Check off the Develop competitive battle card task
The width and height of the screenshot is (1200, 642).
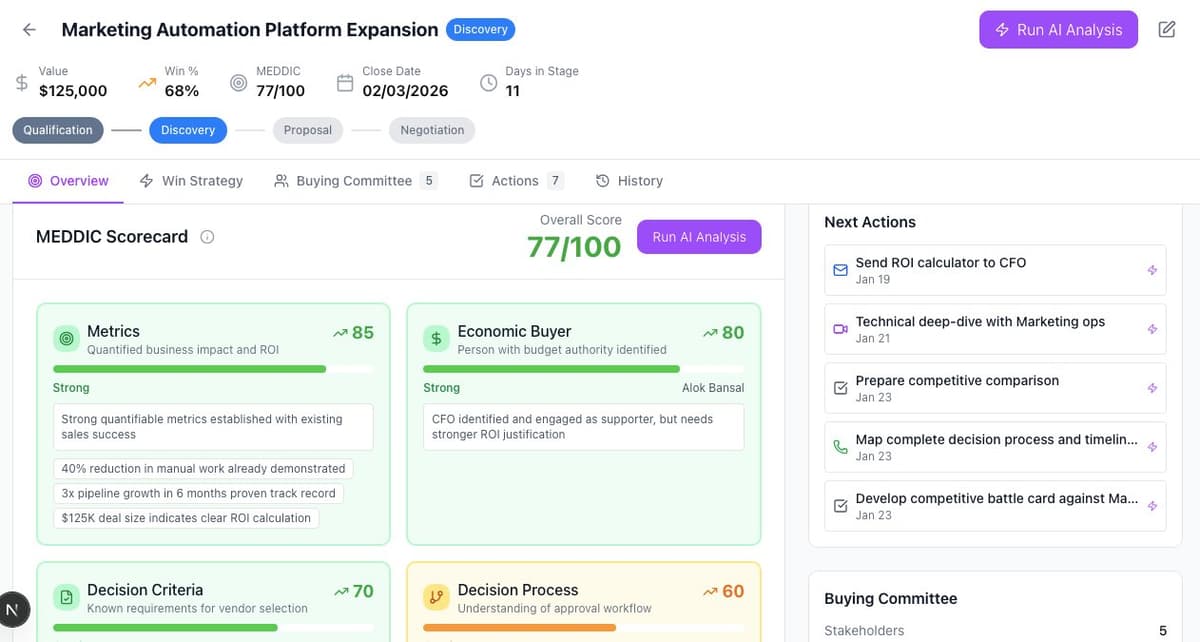[840, 506]
